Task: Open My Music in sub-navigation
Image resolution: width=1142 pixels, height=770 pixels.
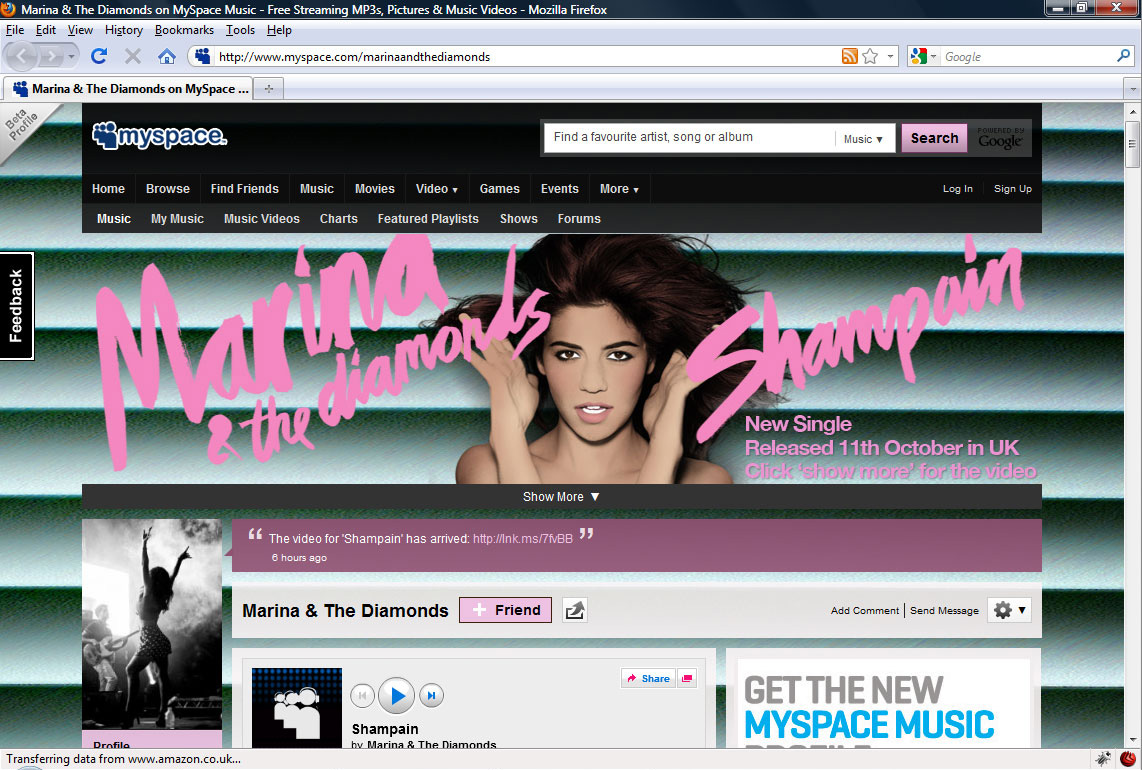Action: click(x=177, y=219)
